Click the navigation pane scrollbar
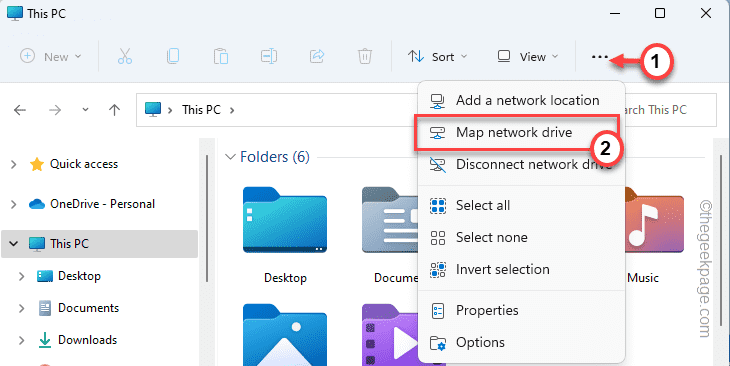 pyautogui.click(x=207, y=219)
